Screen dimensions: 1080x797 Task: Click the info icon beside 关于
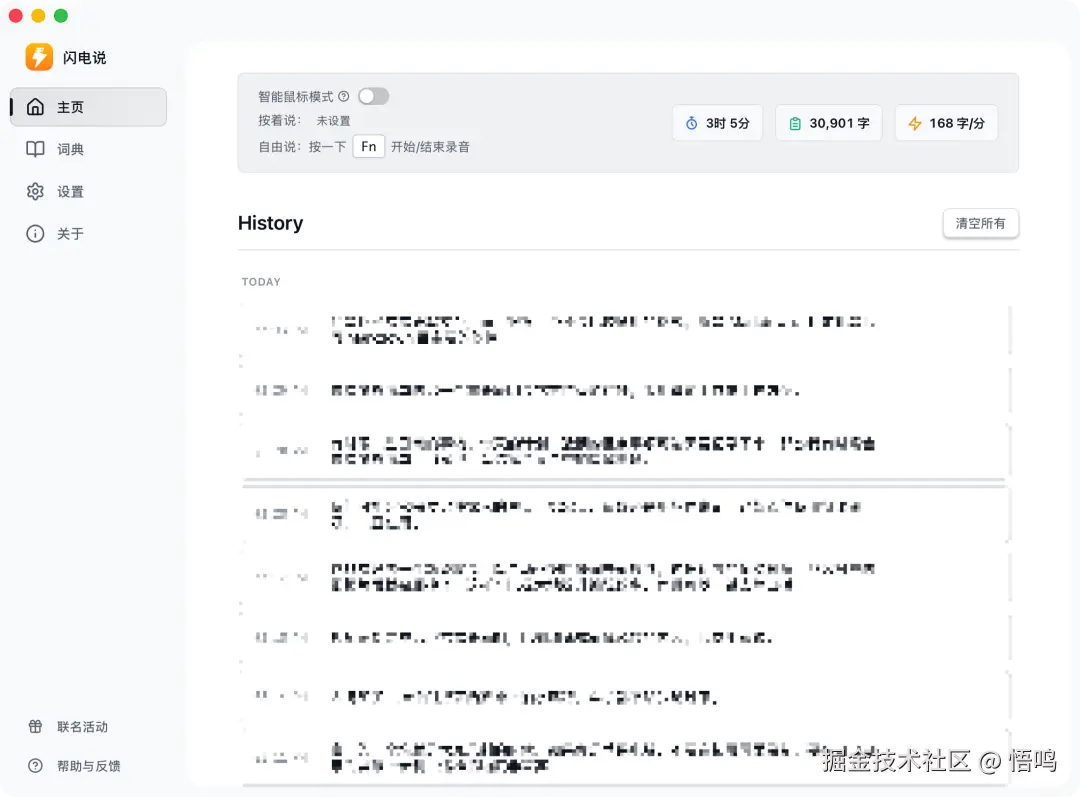pos(35,233)
